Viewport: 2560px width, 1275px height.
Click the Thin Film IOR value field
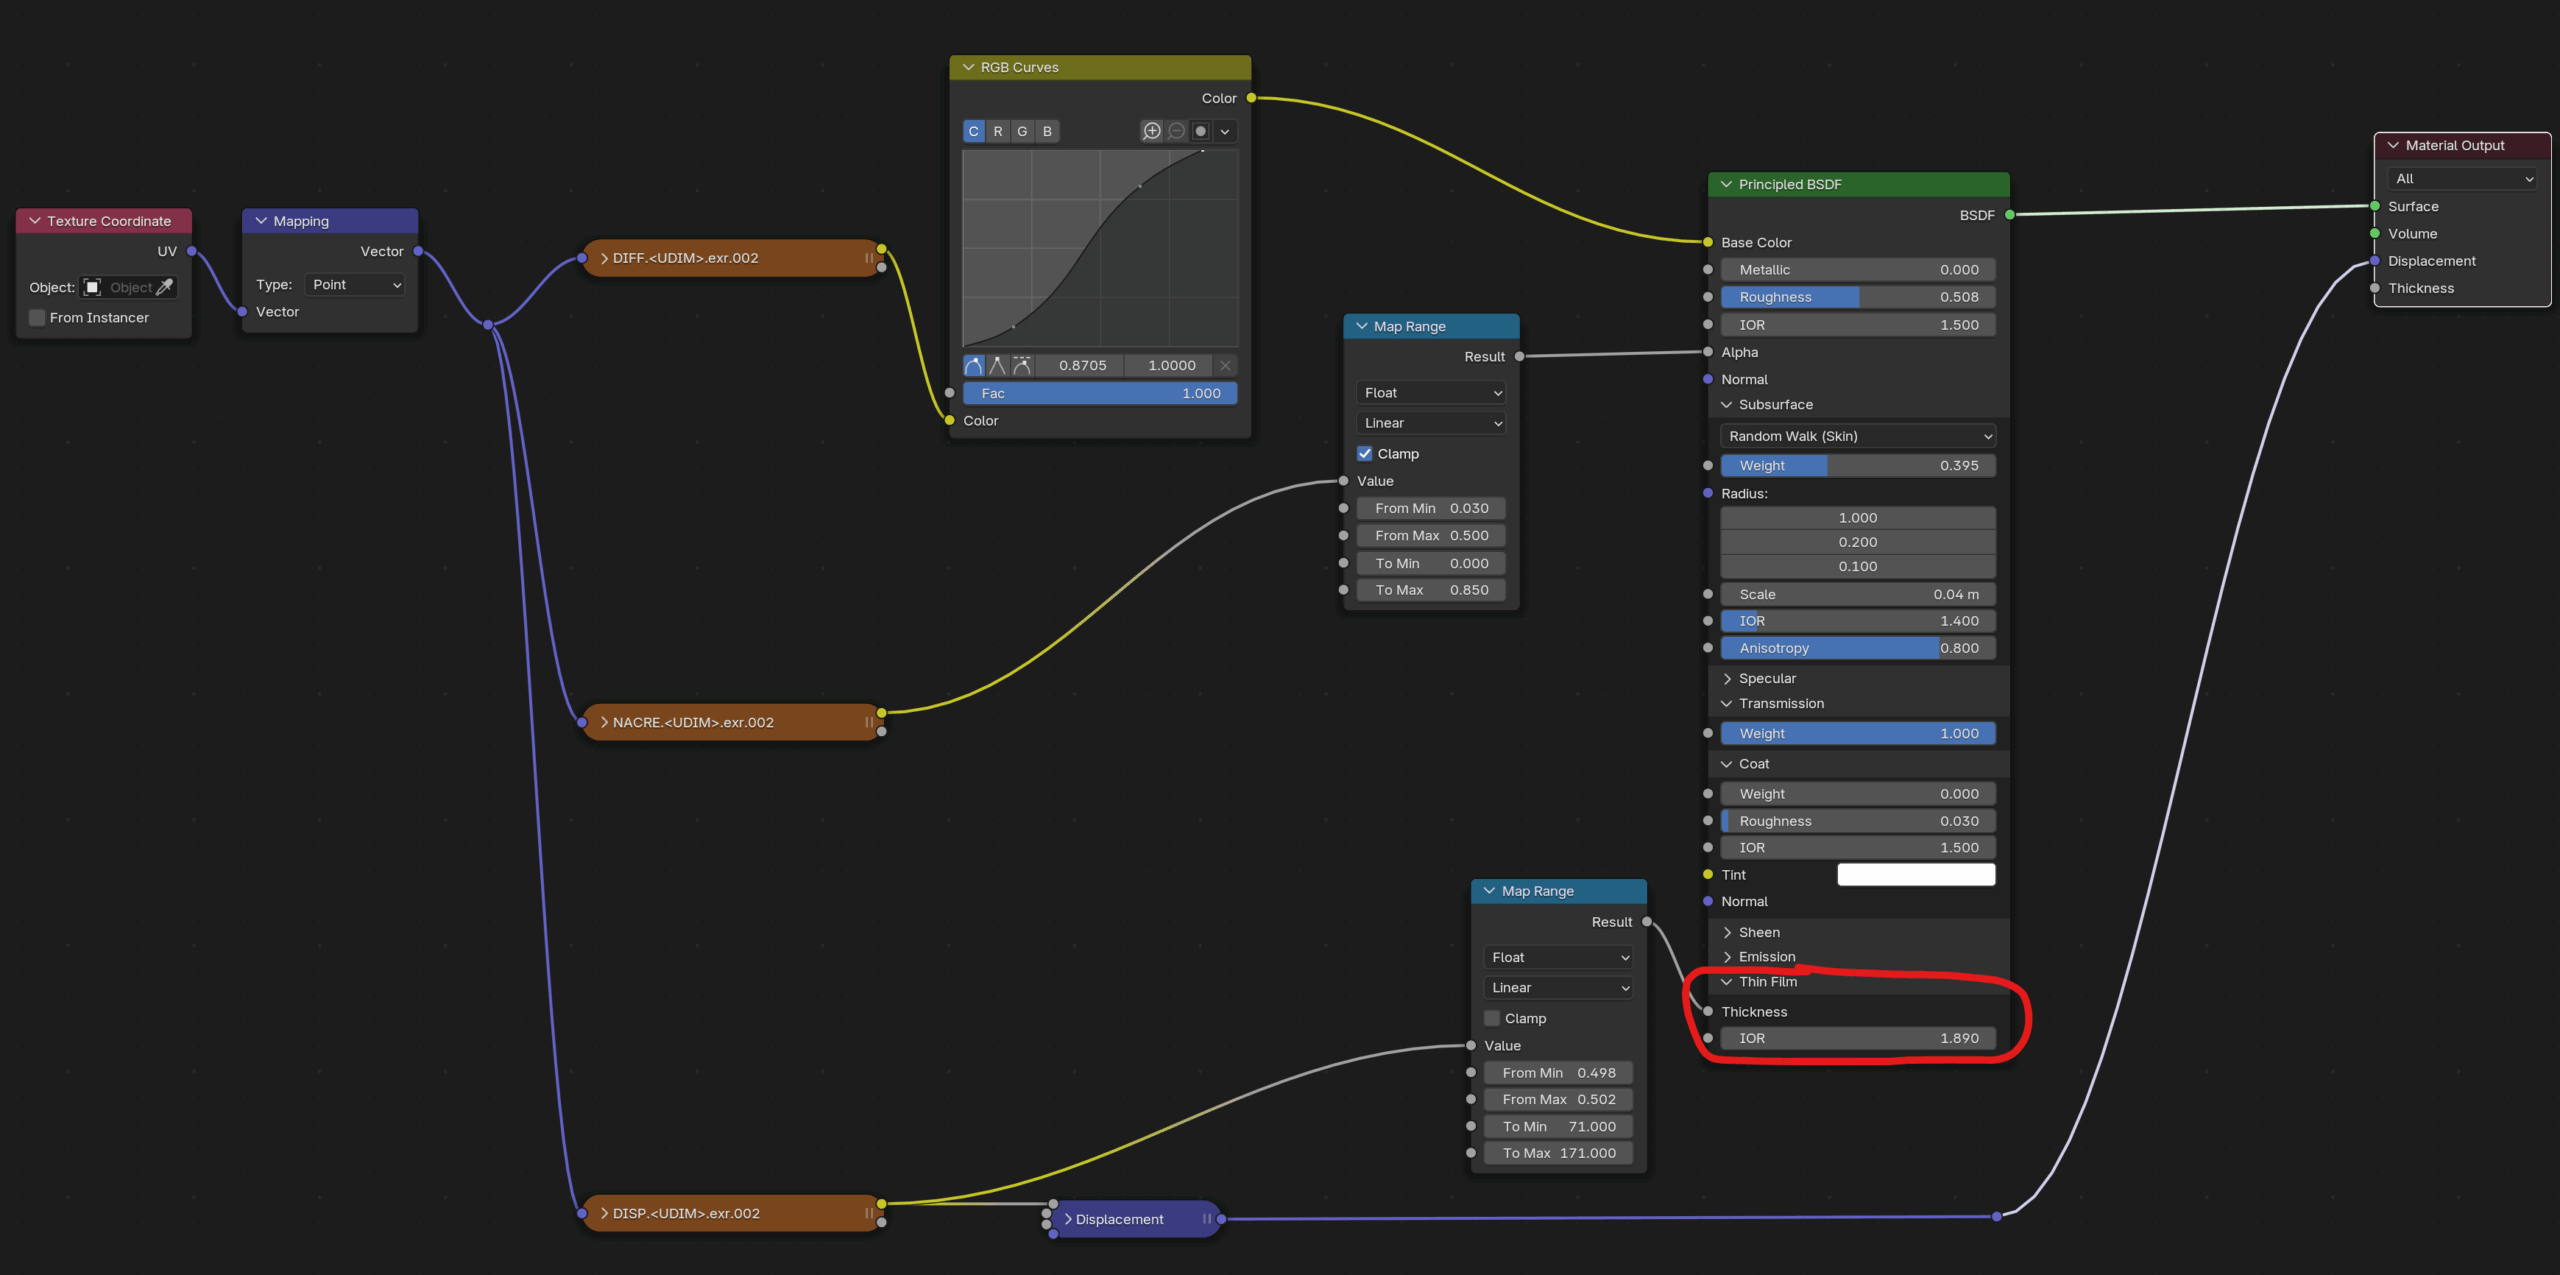[1858, 1038]
